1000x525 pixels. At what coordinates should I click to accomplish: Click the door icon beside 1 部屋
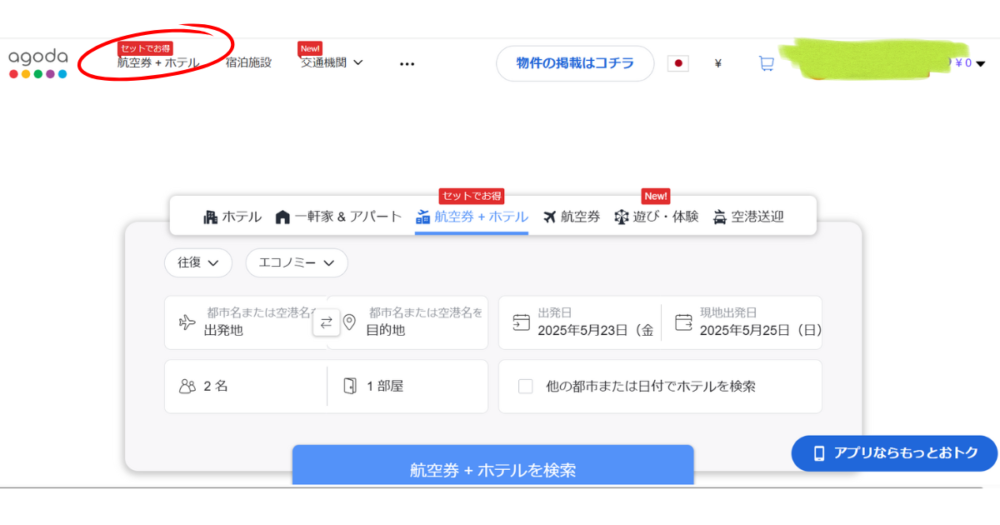349,386
